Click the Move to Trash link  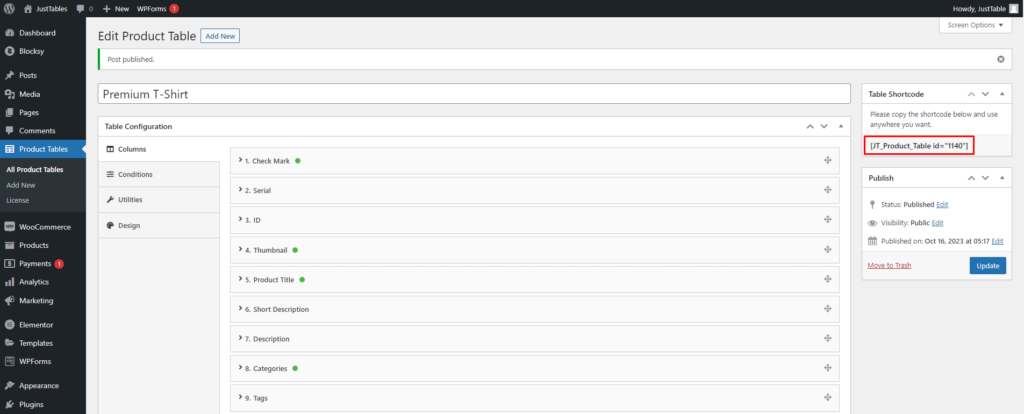click(889, 265)
